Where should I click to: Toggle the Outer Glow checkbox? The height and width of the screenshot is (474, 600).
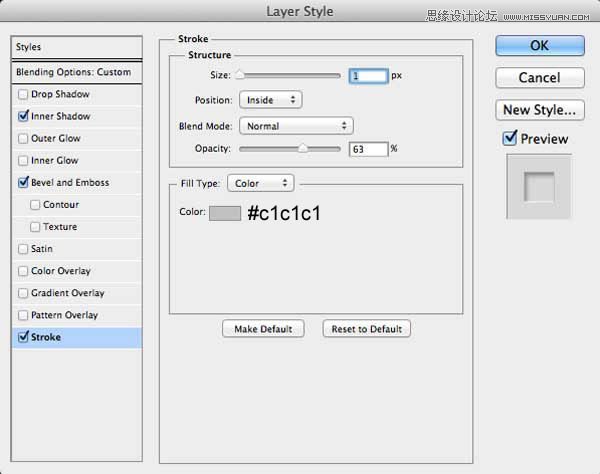(24, 139)
